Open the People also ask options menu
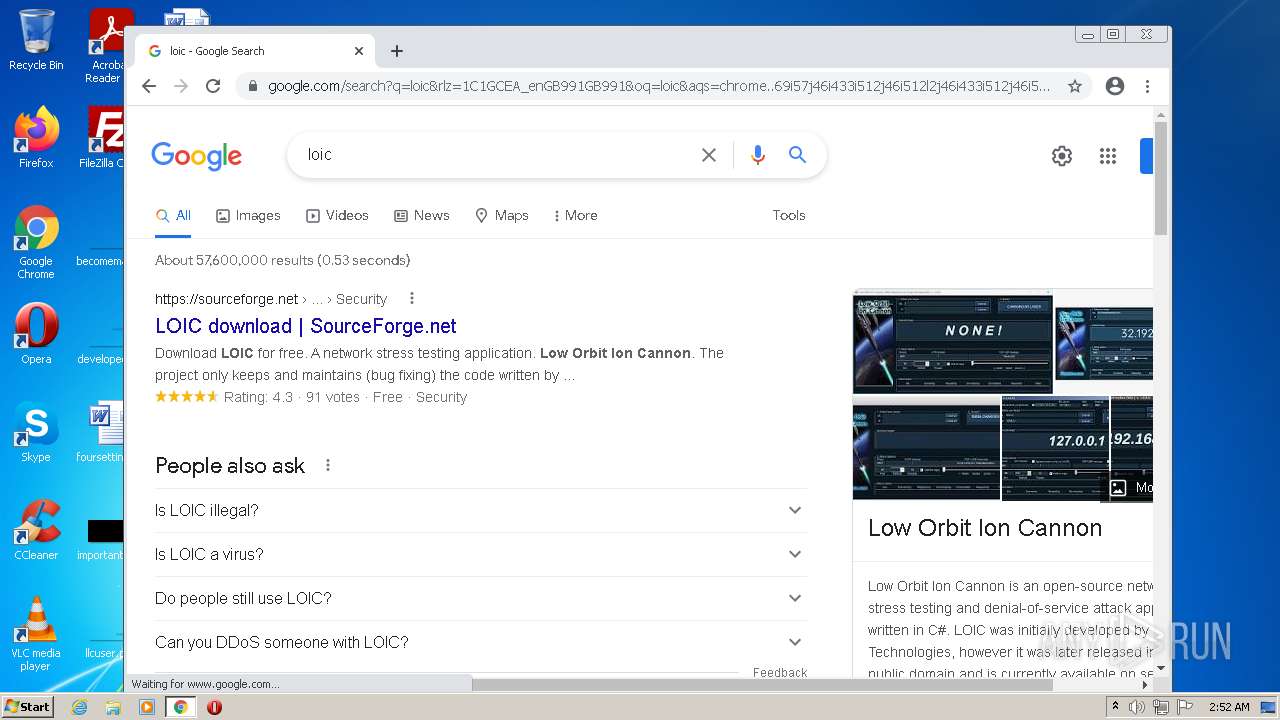The height and width of the screenshot is (720, 1280). tap(327, 465)
